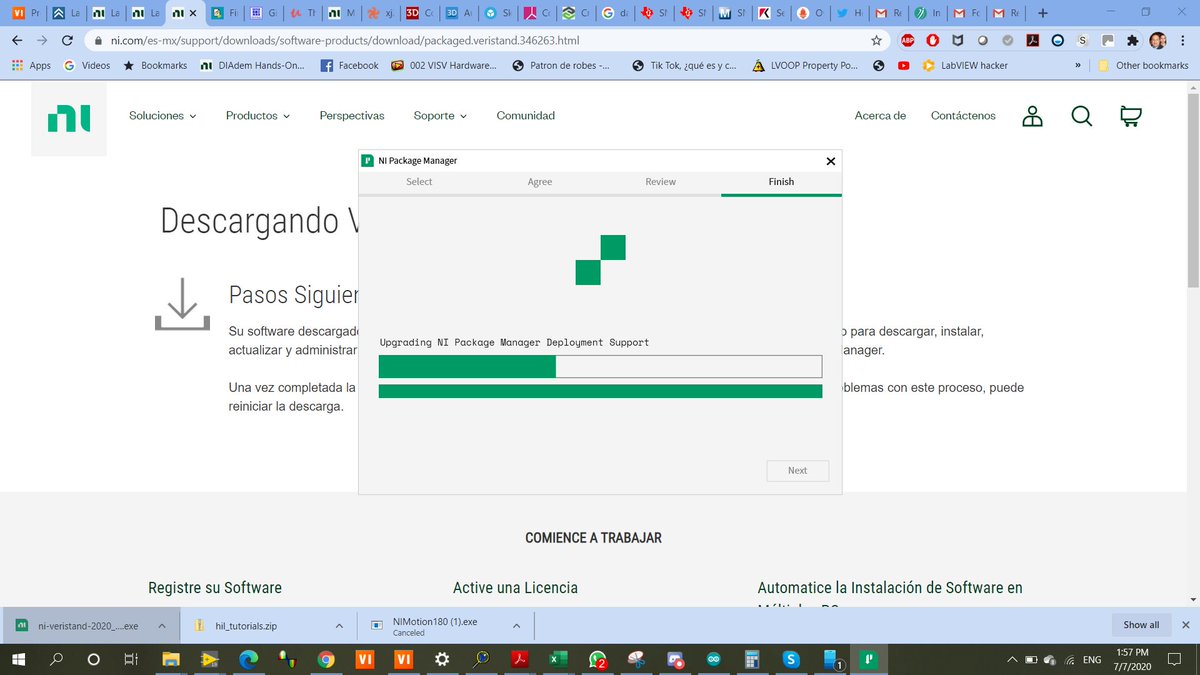Viewport: 1200px width, 675px height.
Task: Open the Acerca de link
Action: click(x=880, y=116)
